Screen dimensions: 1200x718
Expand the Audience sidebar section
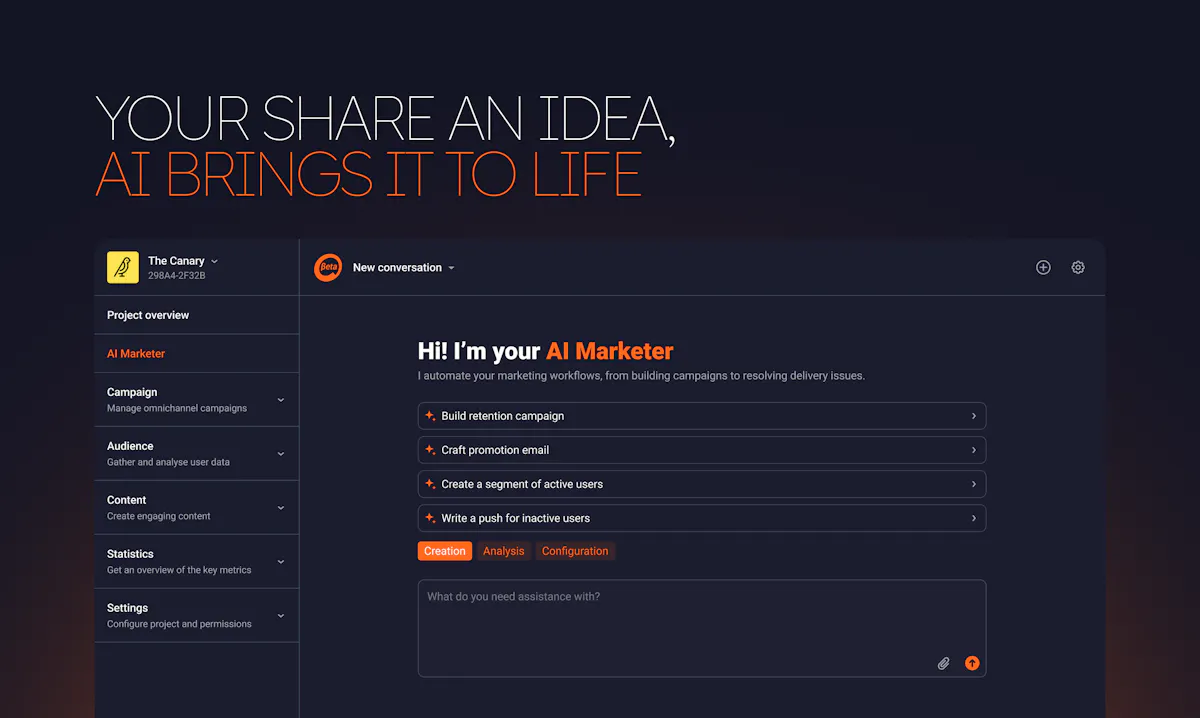[x=280, y=454]
